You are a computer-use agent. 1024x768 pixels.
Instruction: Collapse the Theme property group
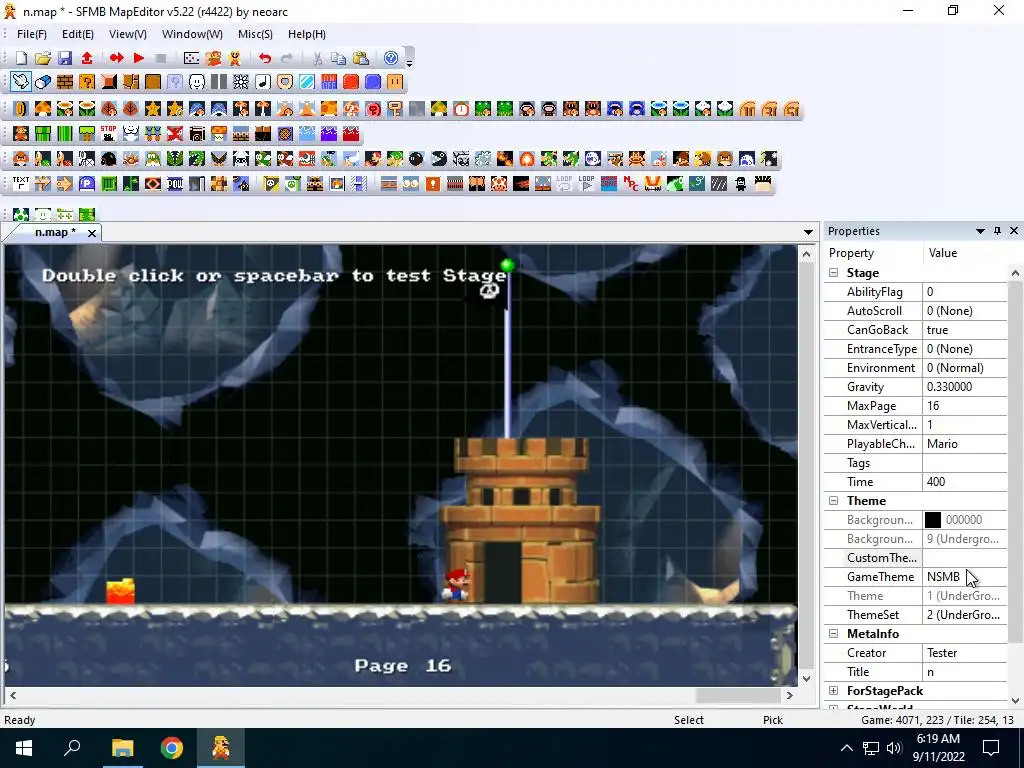pos(834,501)
